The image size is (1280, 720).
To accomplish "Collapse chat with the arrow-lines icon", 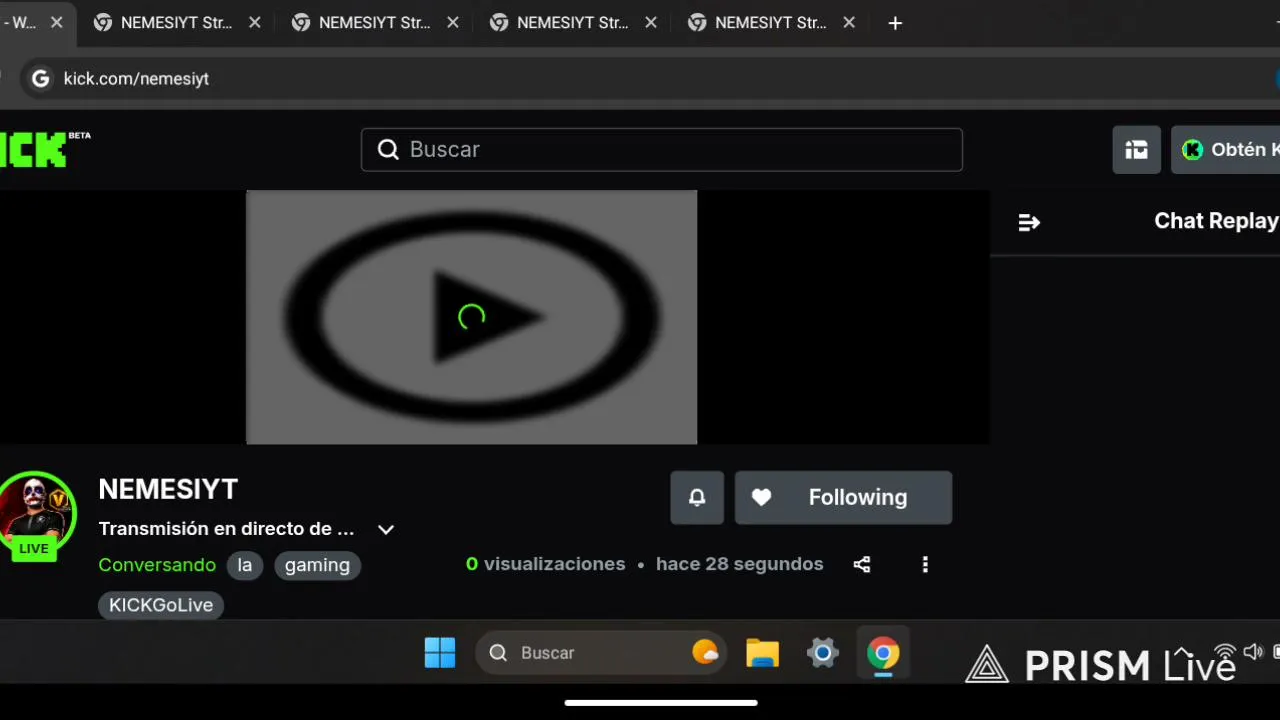I will click(1029, 222).
